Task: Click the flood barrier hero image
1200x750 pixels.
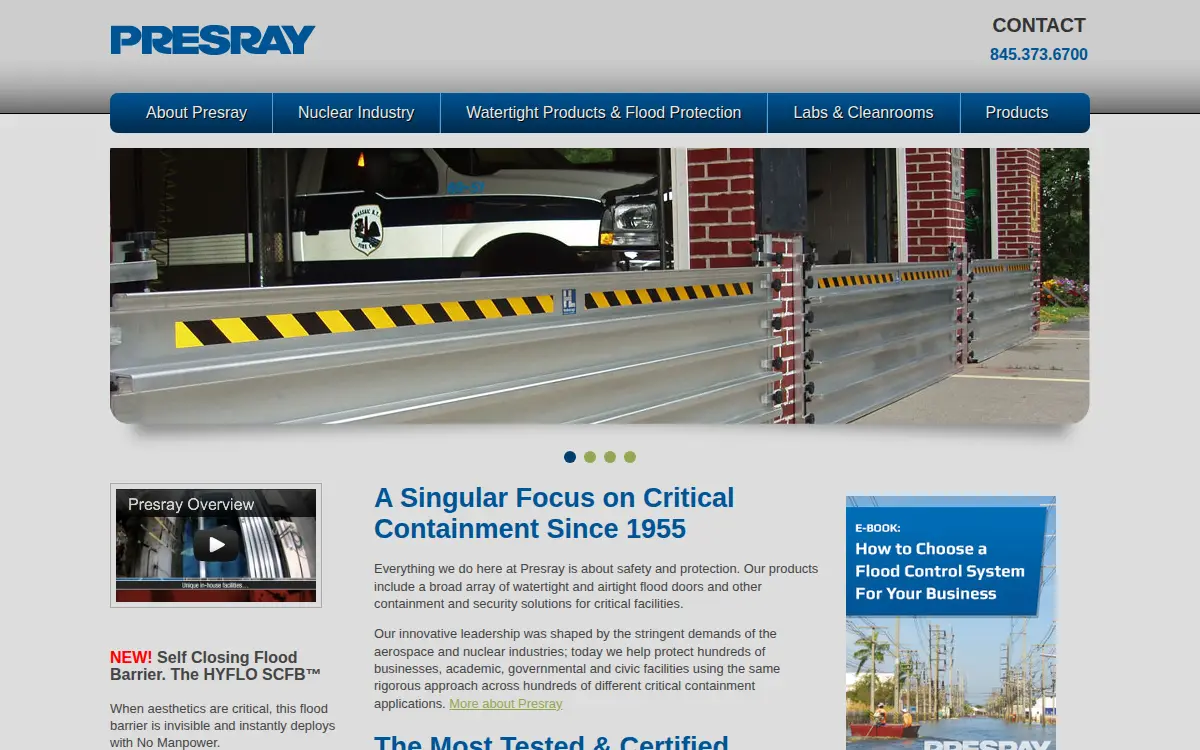Action: 600,286
